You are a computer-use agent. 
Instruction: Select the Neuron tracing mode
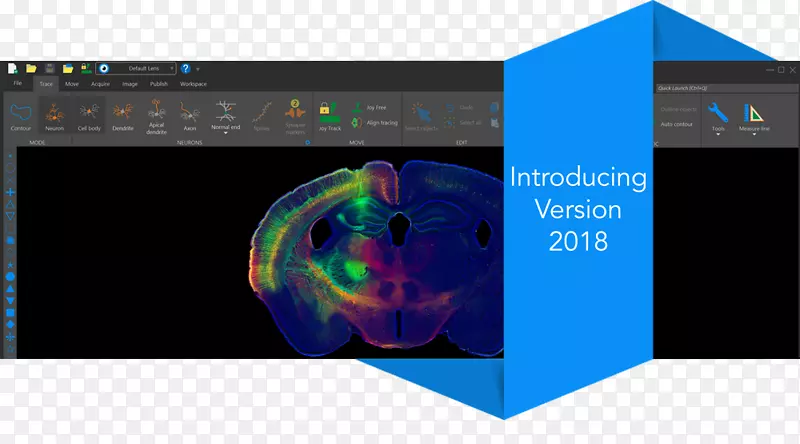click(54, 116)
